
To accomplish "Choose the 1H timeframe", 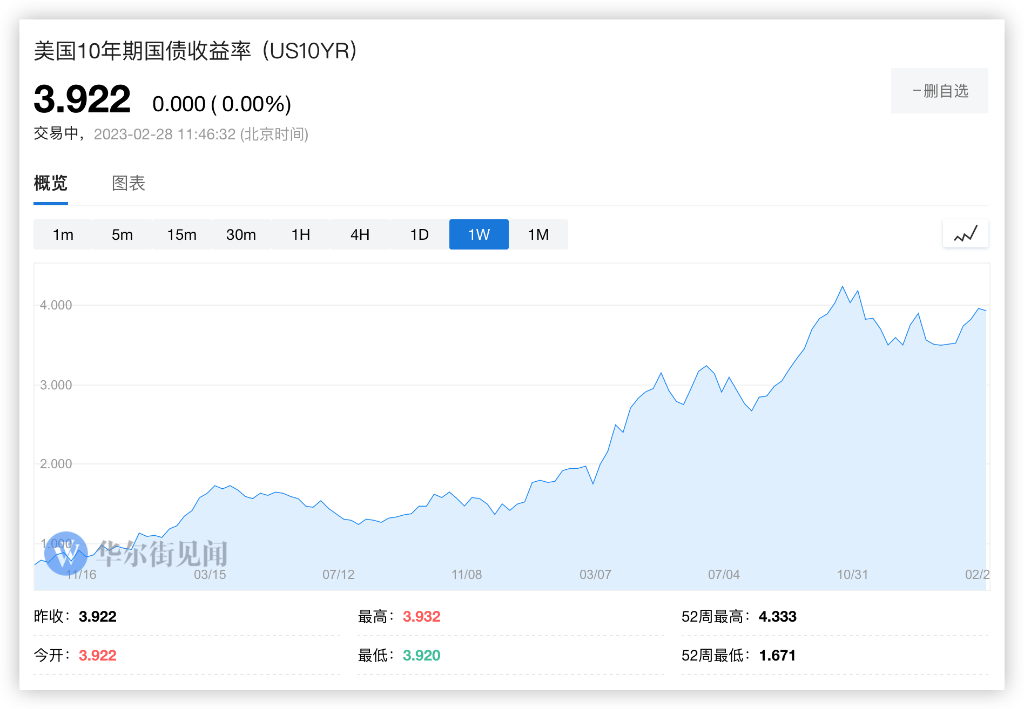I will [300, 234].
